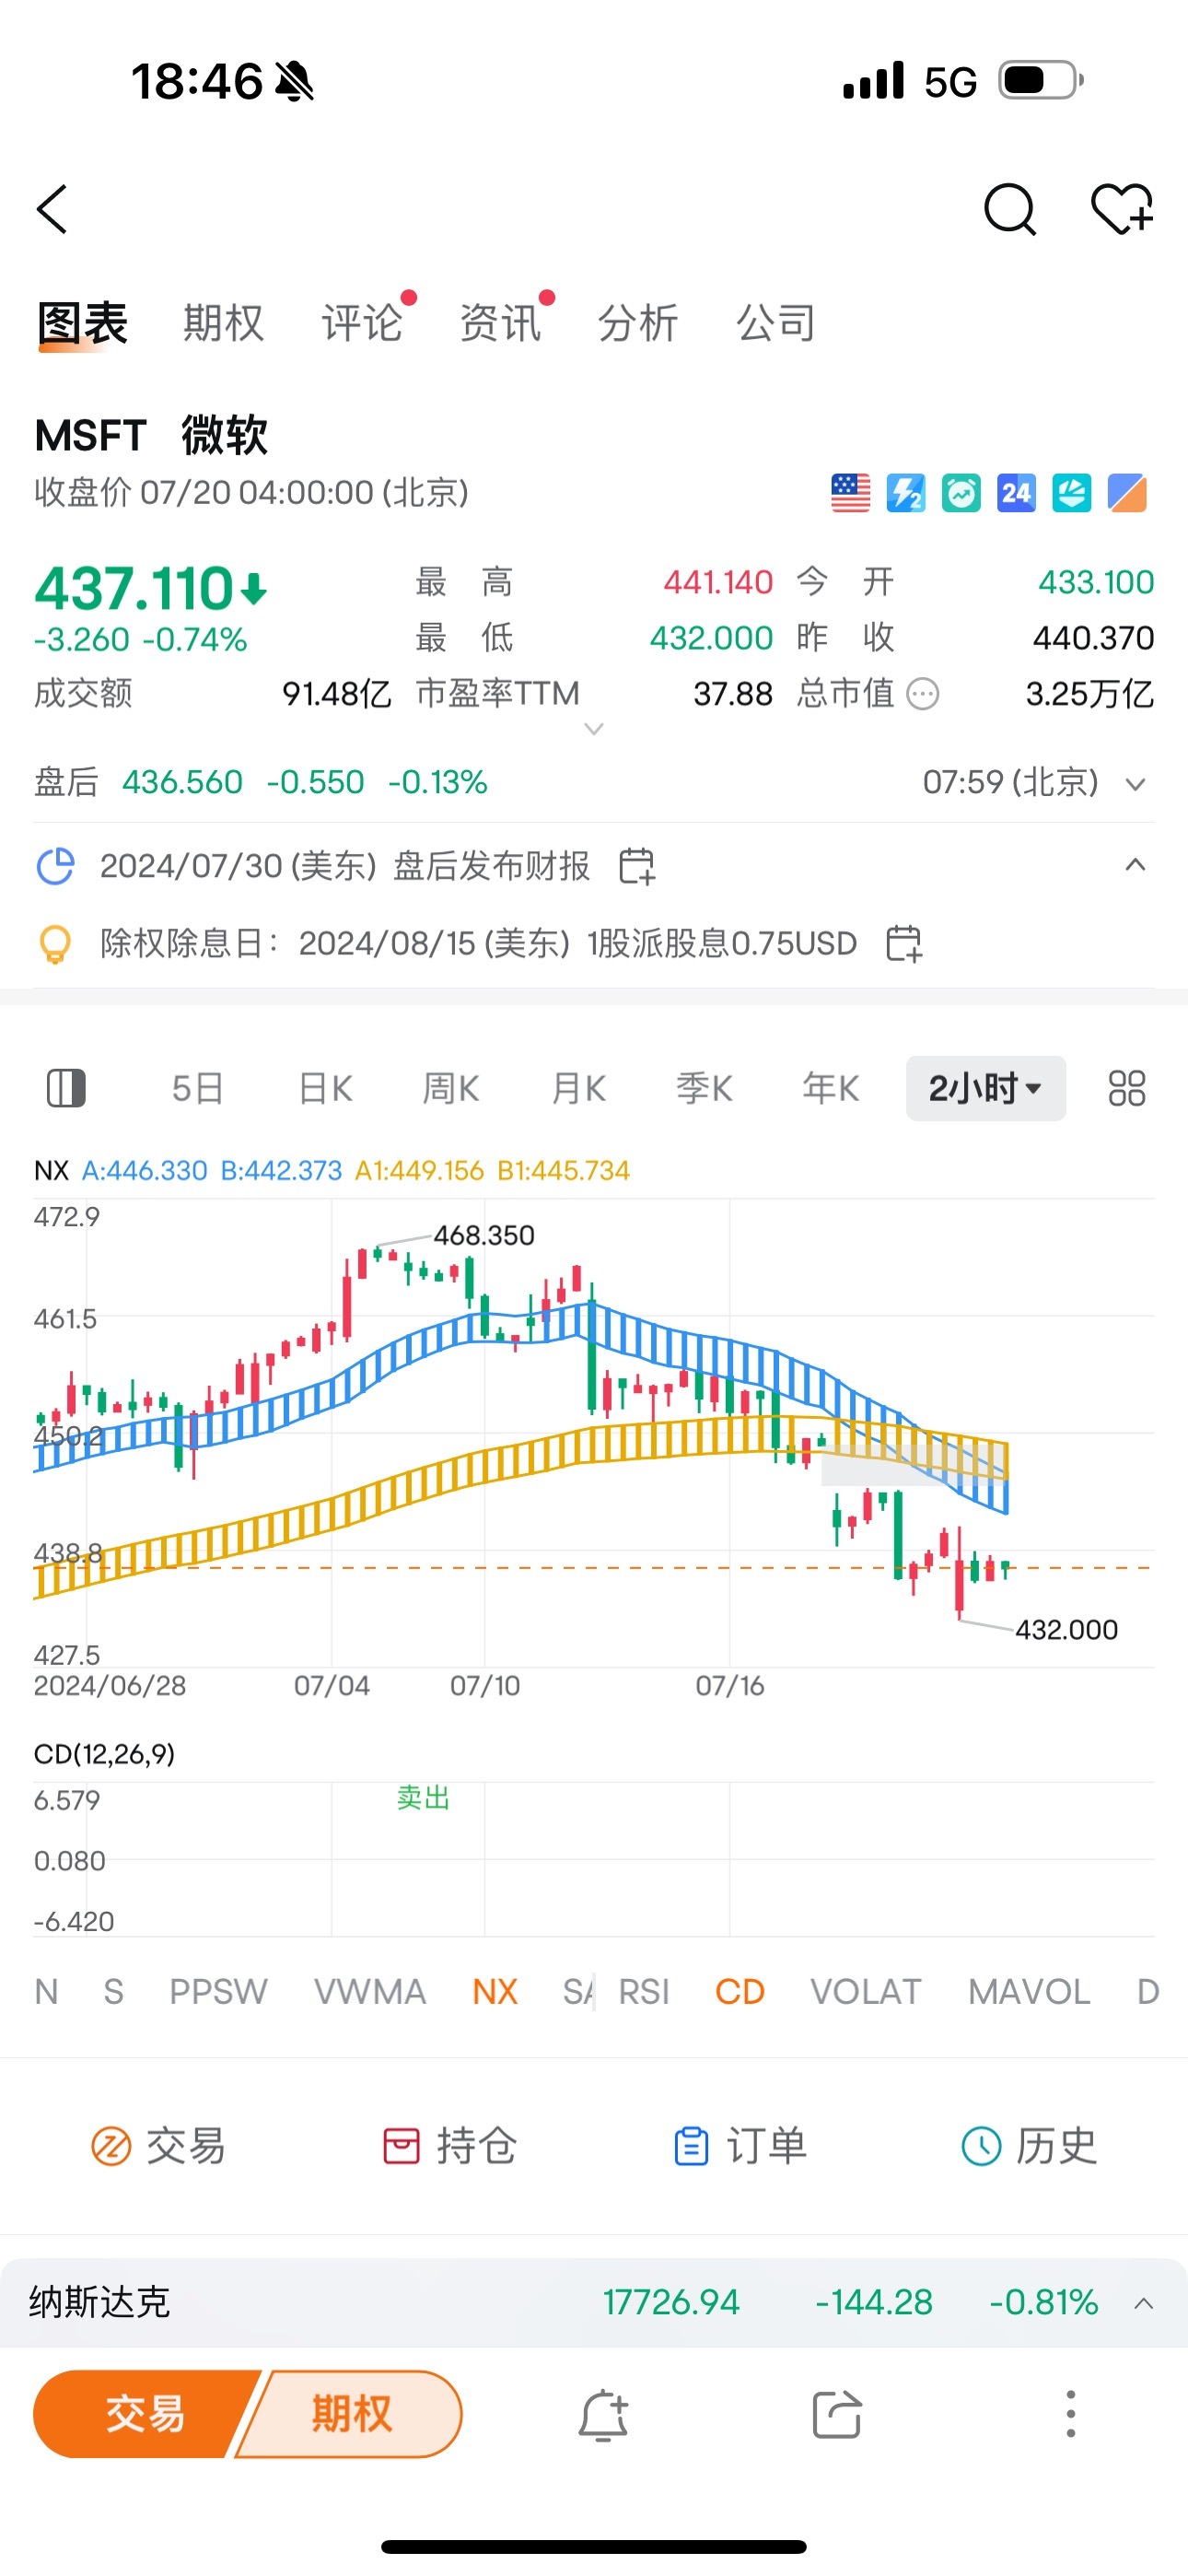Toggle the MAVOL sub-indicator
Screen dimensions: 1188x2576
tap(1029, 1992)
